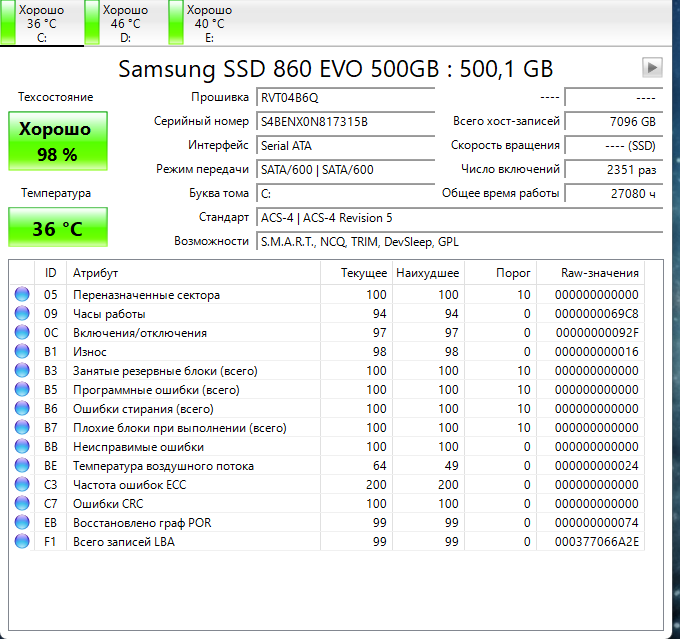This screenshot has width=680, height=639.
Task: Click the Атрибут column header
Action: 193,273
